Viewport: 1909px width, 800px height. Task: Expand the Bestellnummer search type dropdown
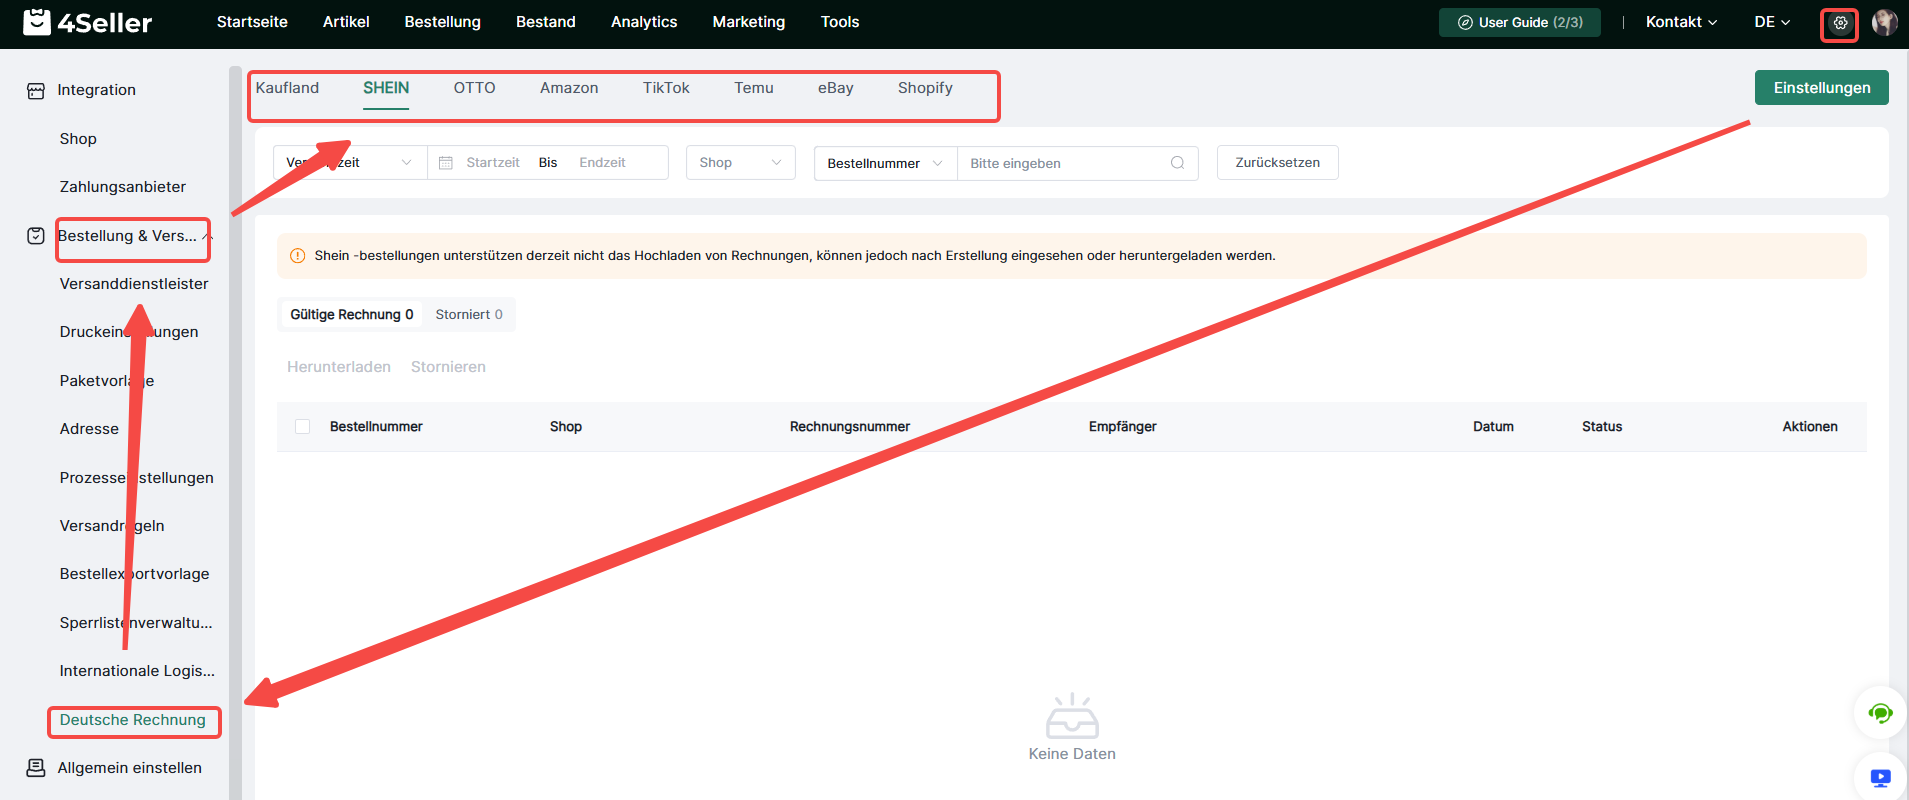click(x=885, y=163)
